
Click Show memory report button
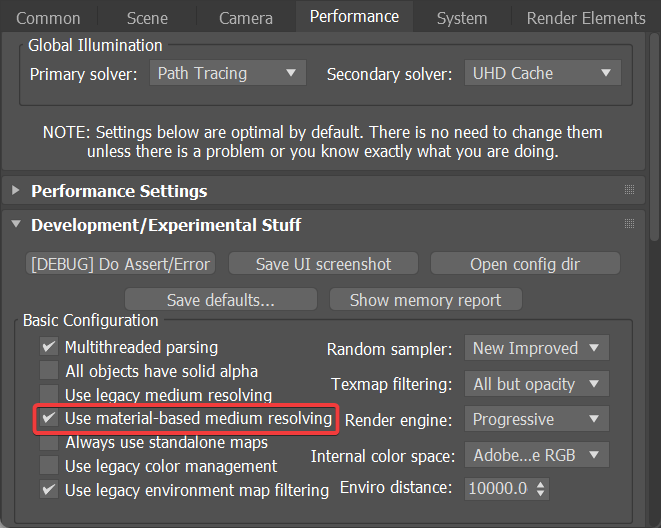point(425,299)
